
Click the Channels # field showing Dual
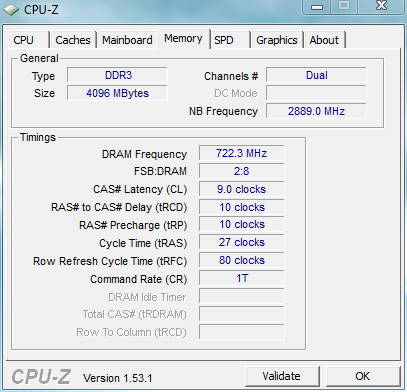(316, 75)
